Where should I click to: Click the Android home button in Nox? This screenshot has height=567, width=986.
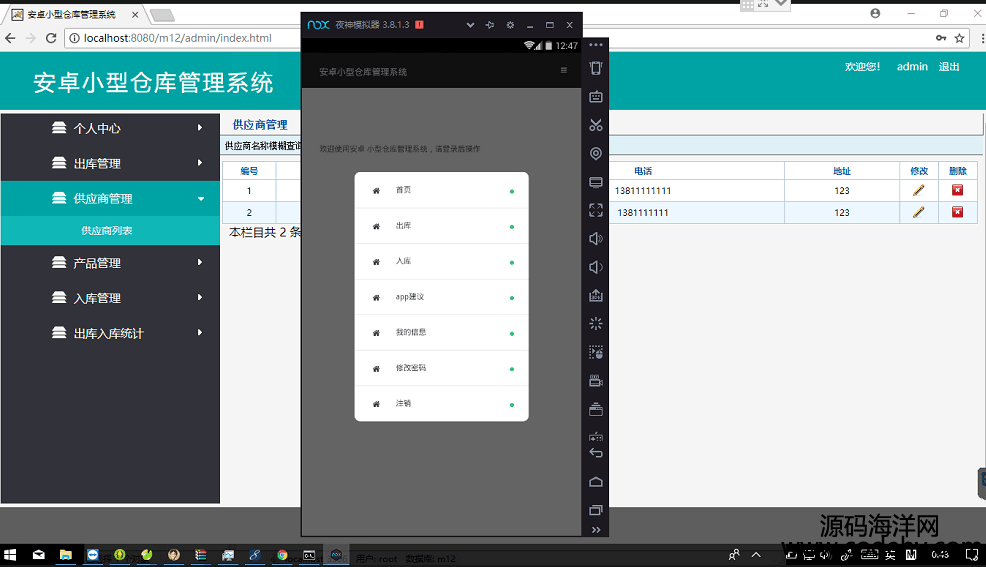(x=595, y=482)
